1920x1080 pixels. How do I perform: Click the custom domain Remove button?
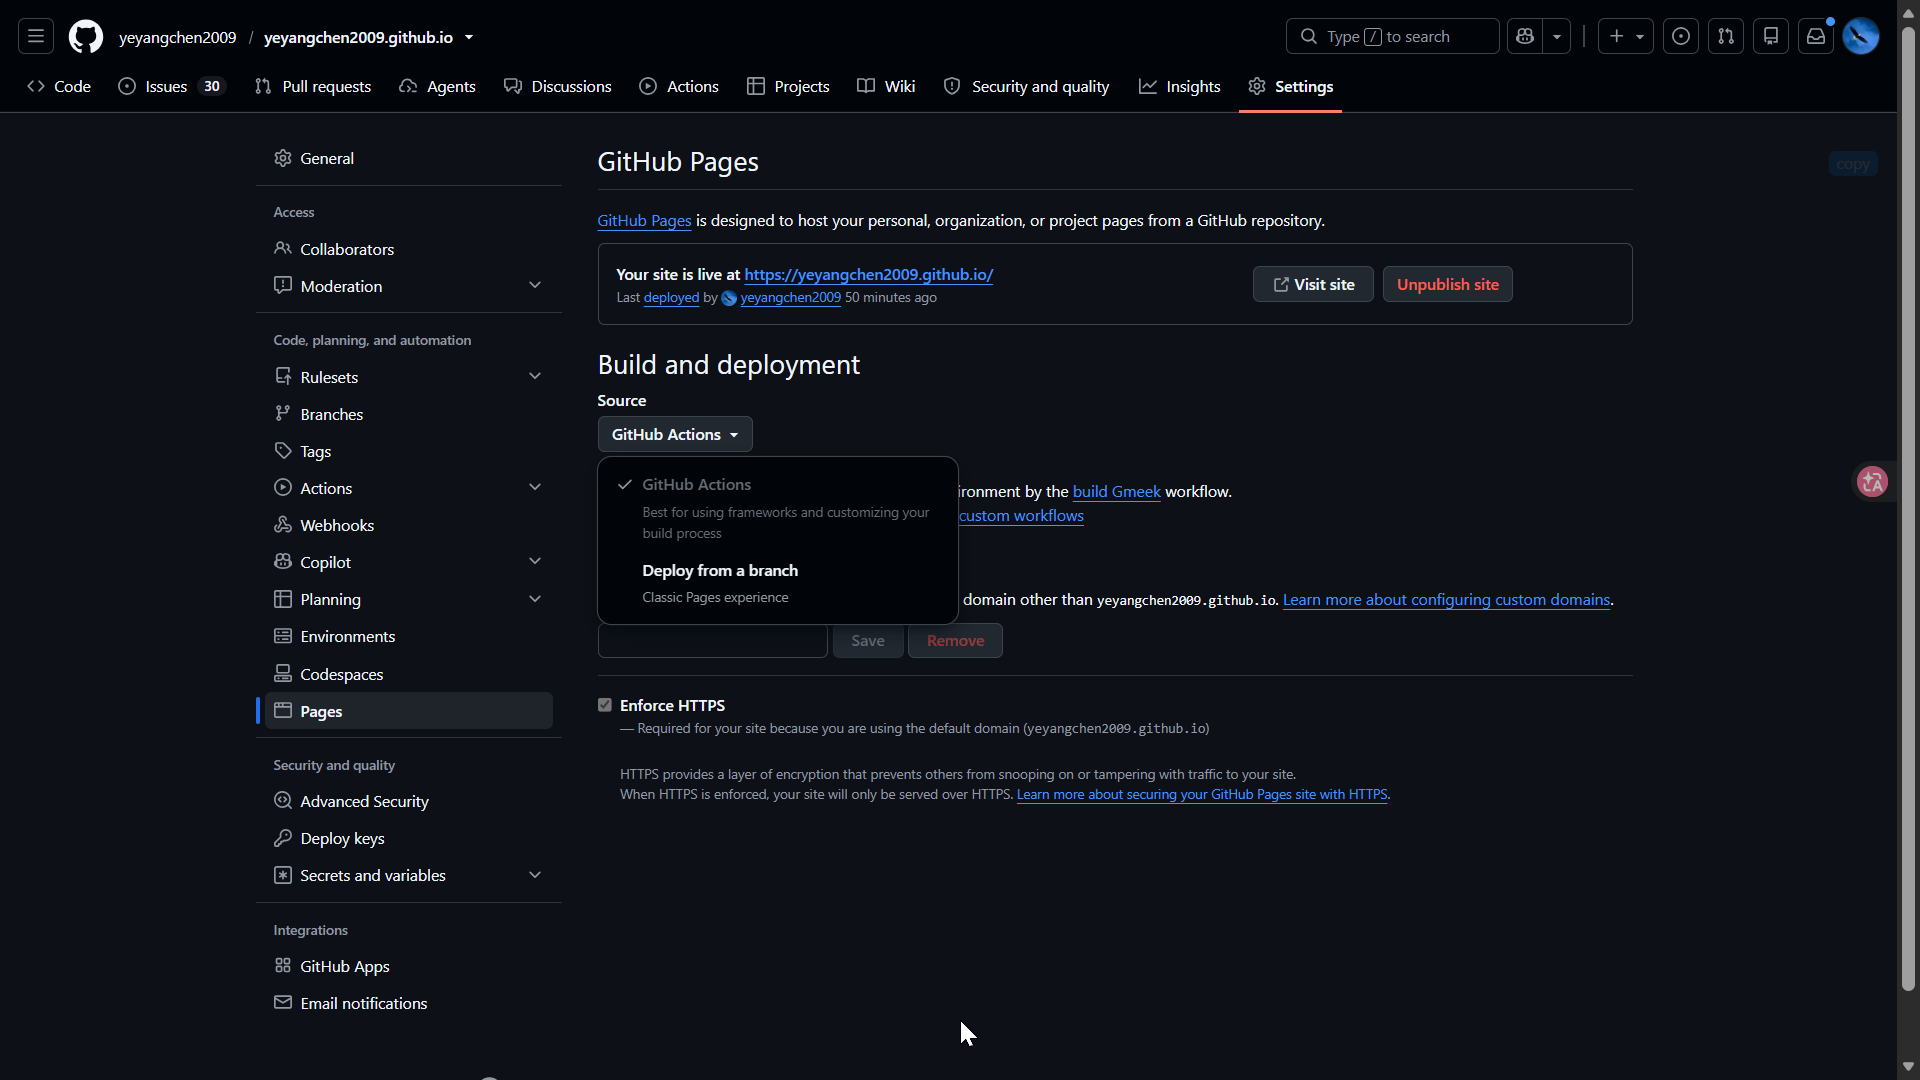pos(955,641)
